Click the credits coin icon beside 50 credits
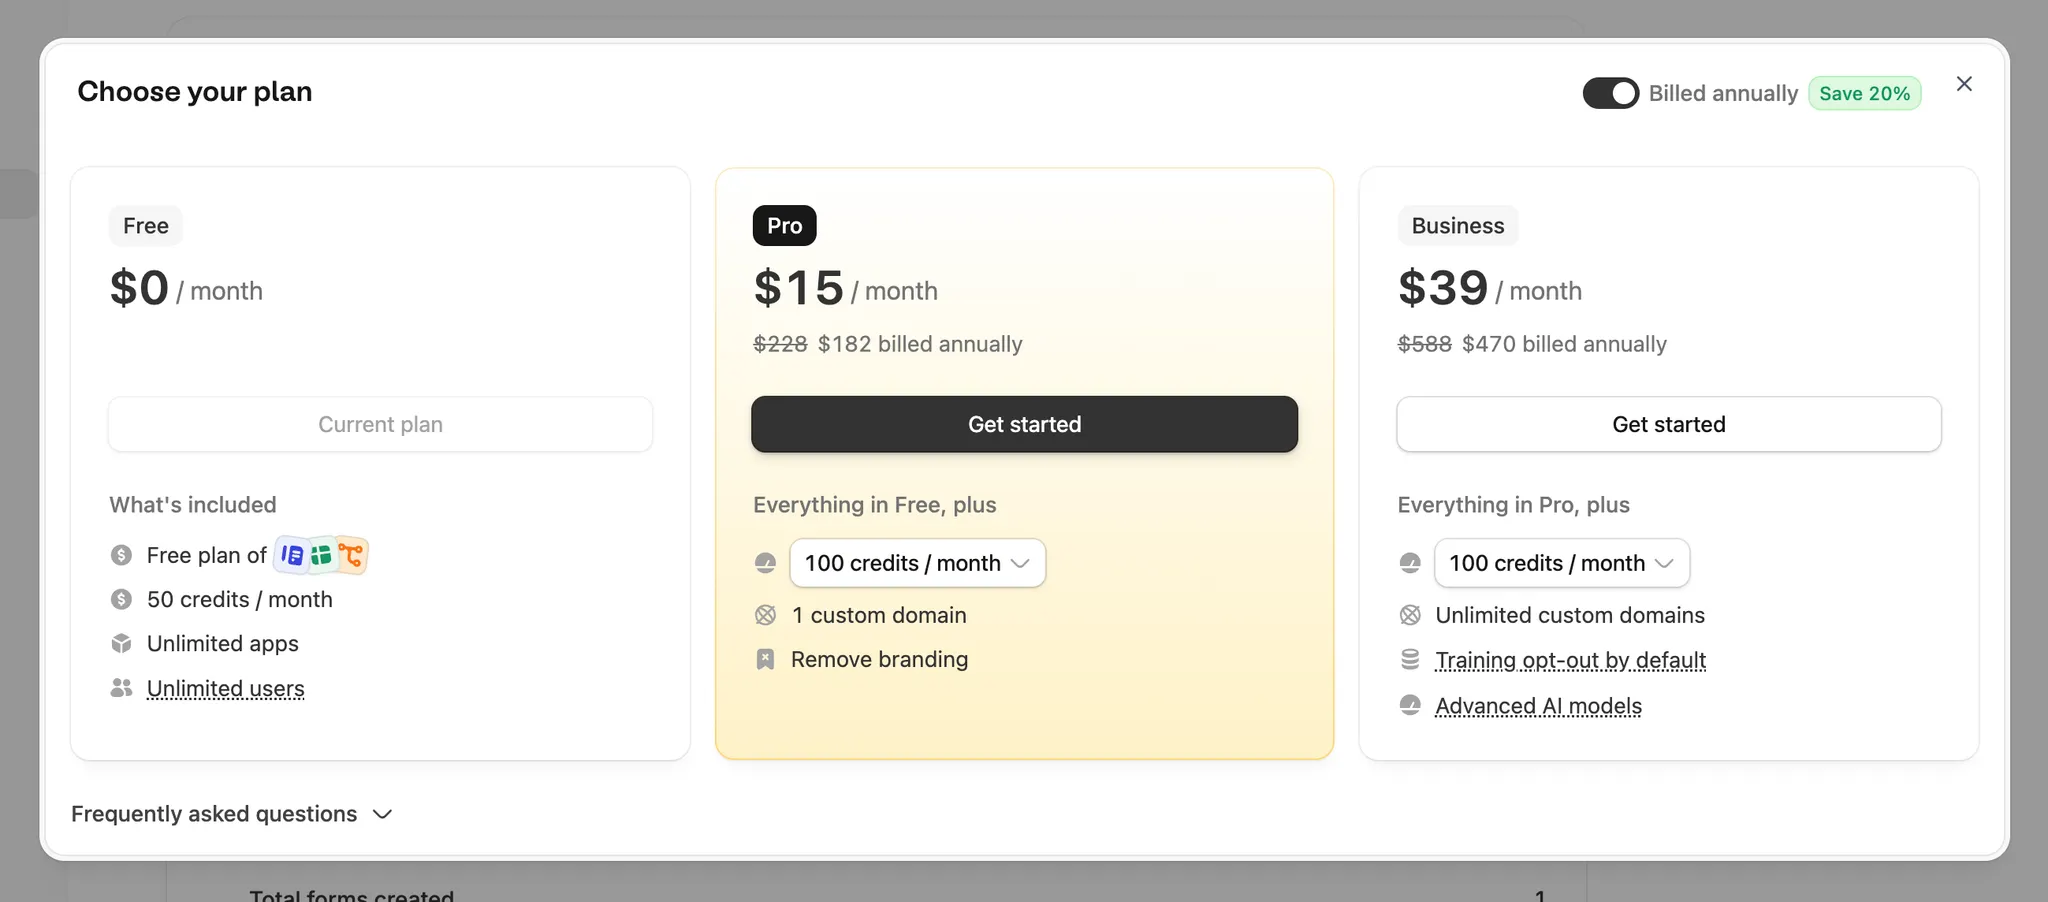Screen dimensions: 2048x902 (x=121, y=599)
